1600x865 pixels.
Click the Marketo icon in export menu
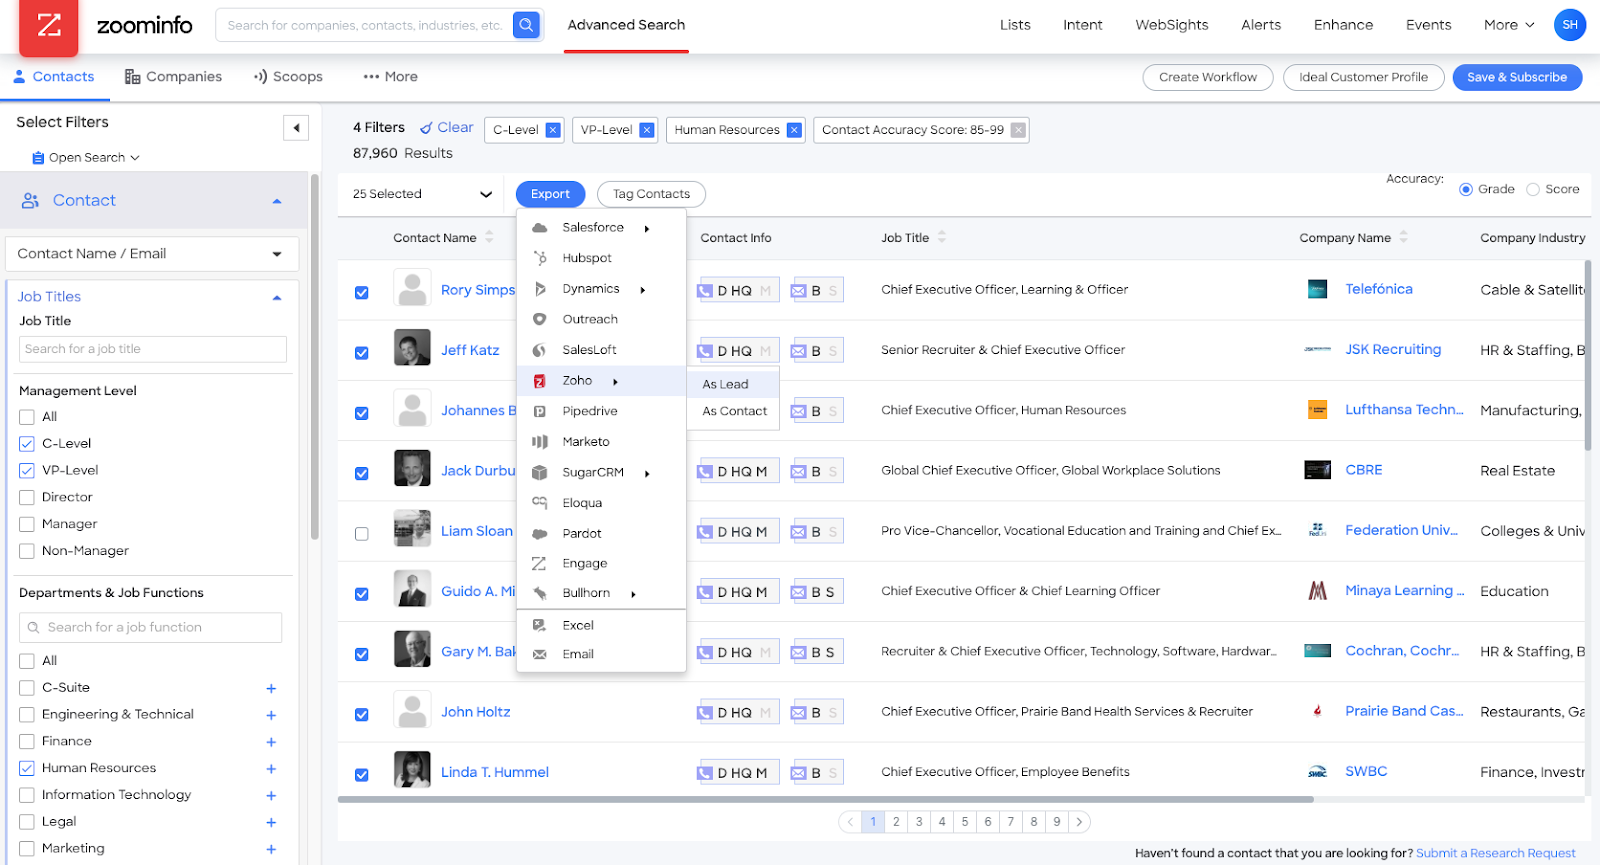pos(540,442)
